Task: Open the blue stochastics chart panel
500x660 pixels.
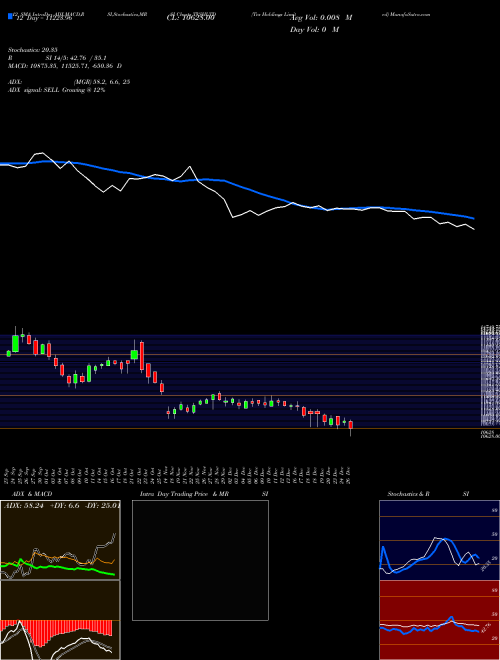Action: pyautogui.click(x=439, y=540)
